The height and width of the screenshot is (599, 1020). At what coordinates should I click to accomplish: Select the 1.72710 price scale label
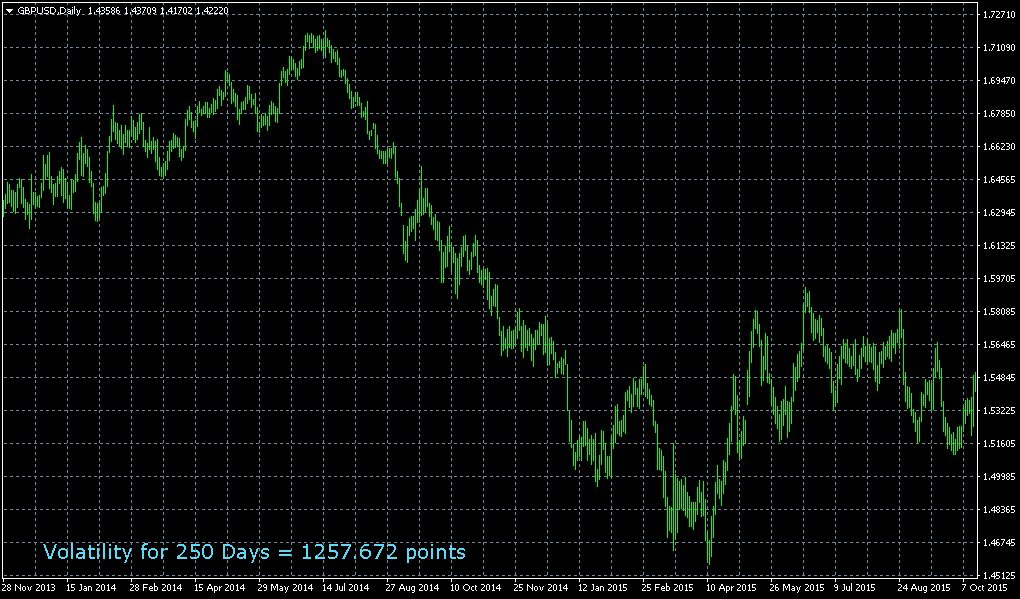coord(1000,14)
